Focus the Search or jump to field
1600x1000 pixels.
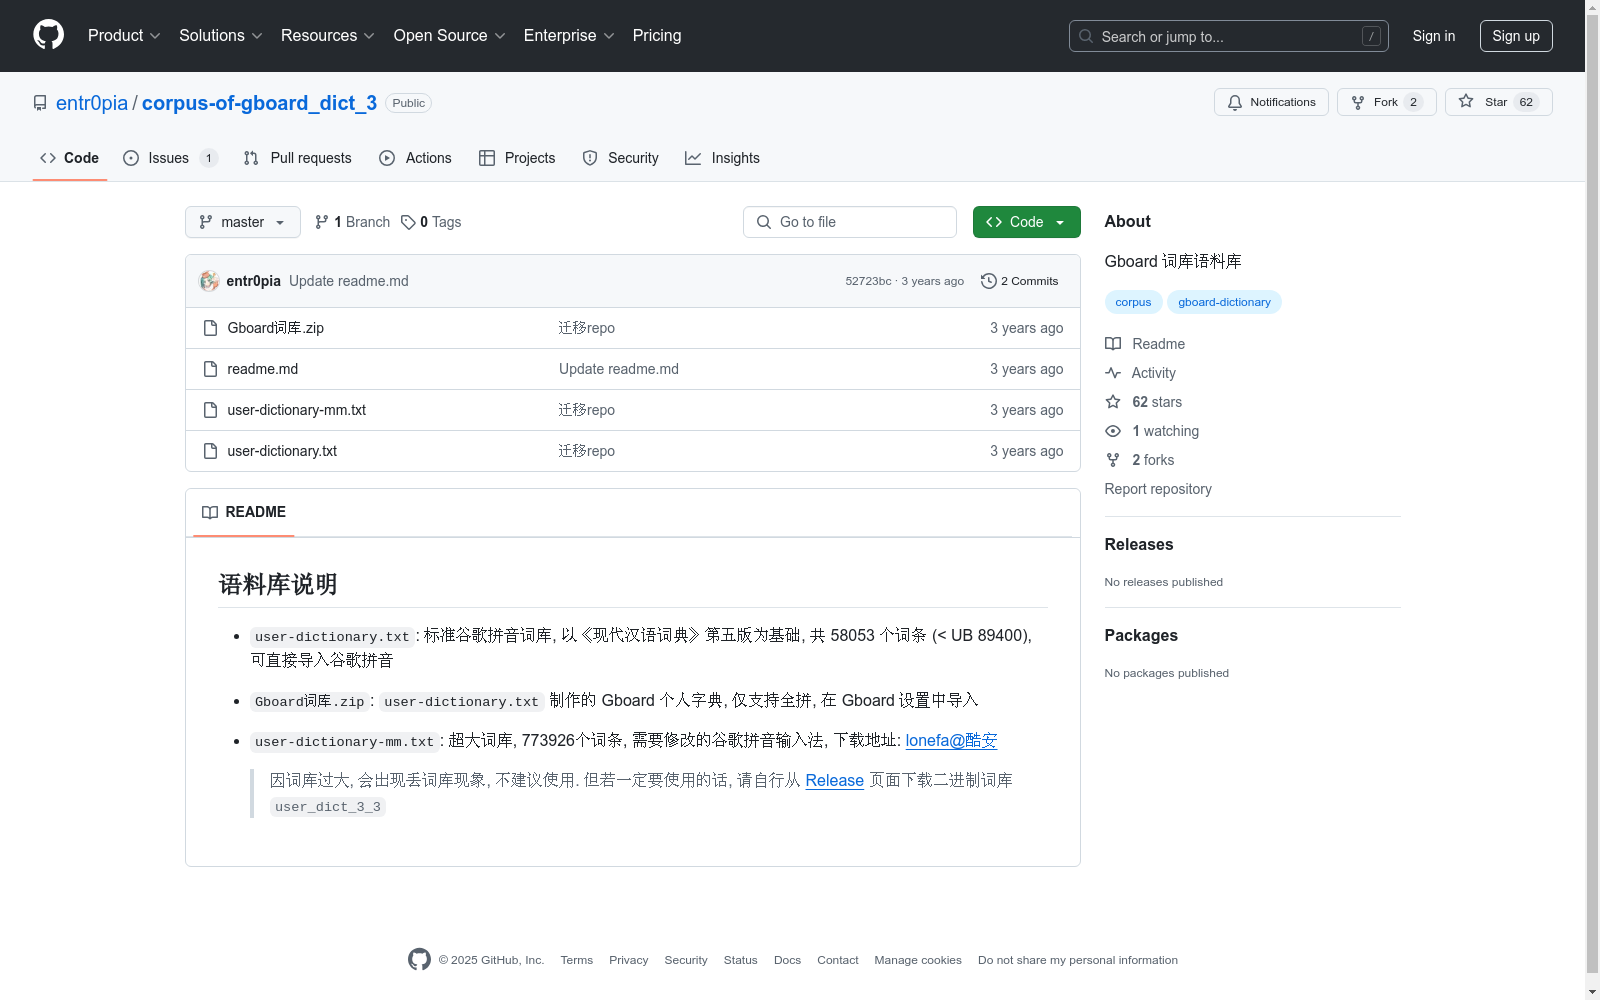[x=1228, y=36]
